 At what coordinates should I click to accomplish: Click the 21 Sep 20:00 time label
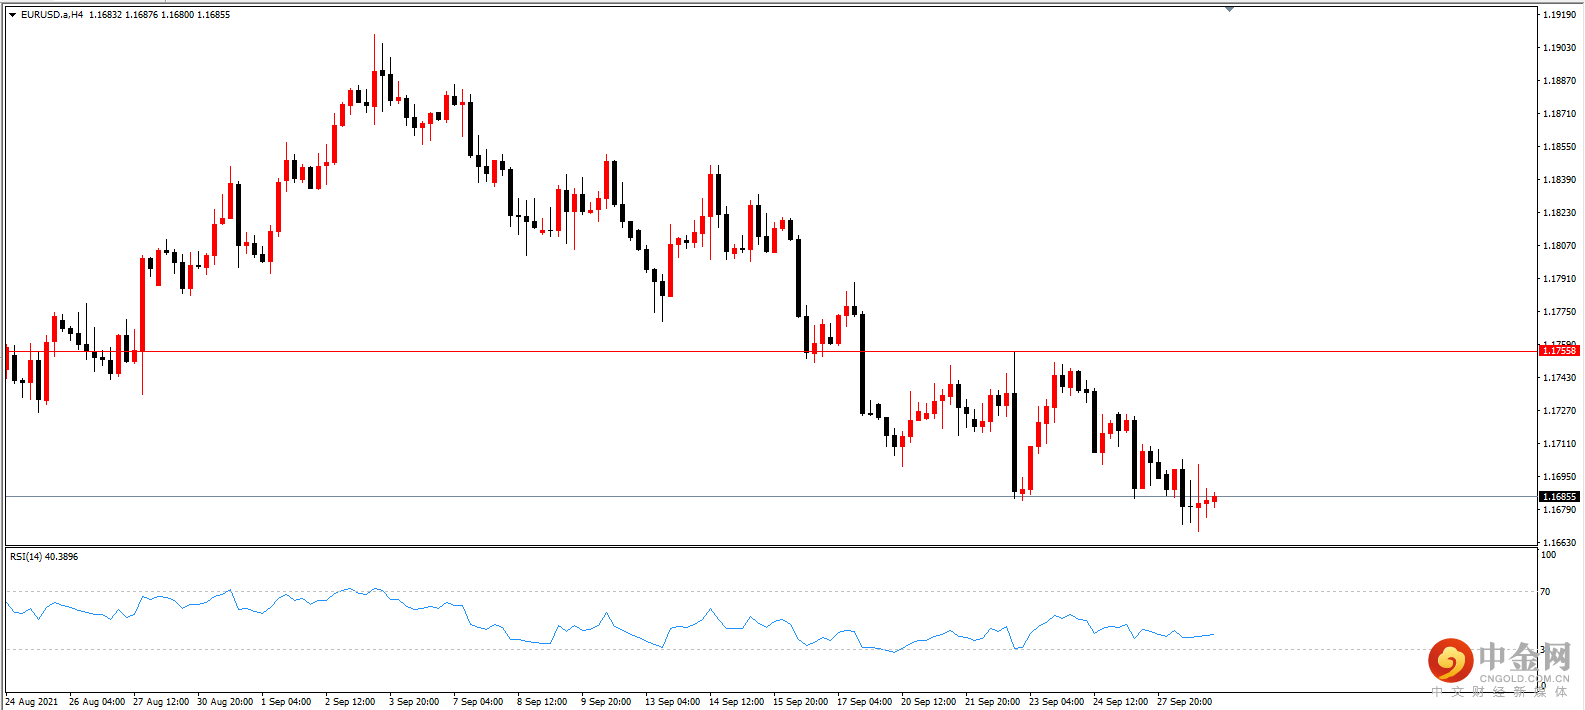click(993, 702)
